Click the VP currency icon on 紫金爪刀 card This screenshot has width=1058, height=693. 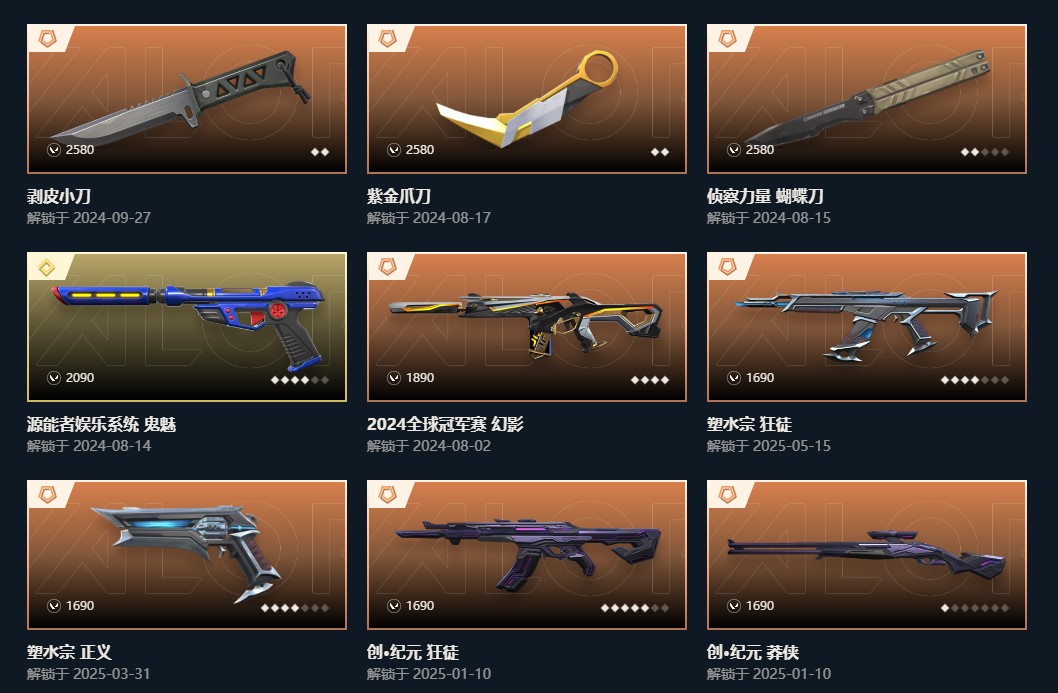[394, 150]
